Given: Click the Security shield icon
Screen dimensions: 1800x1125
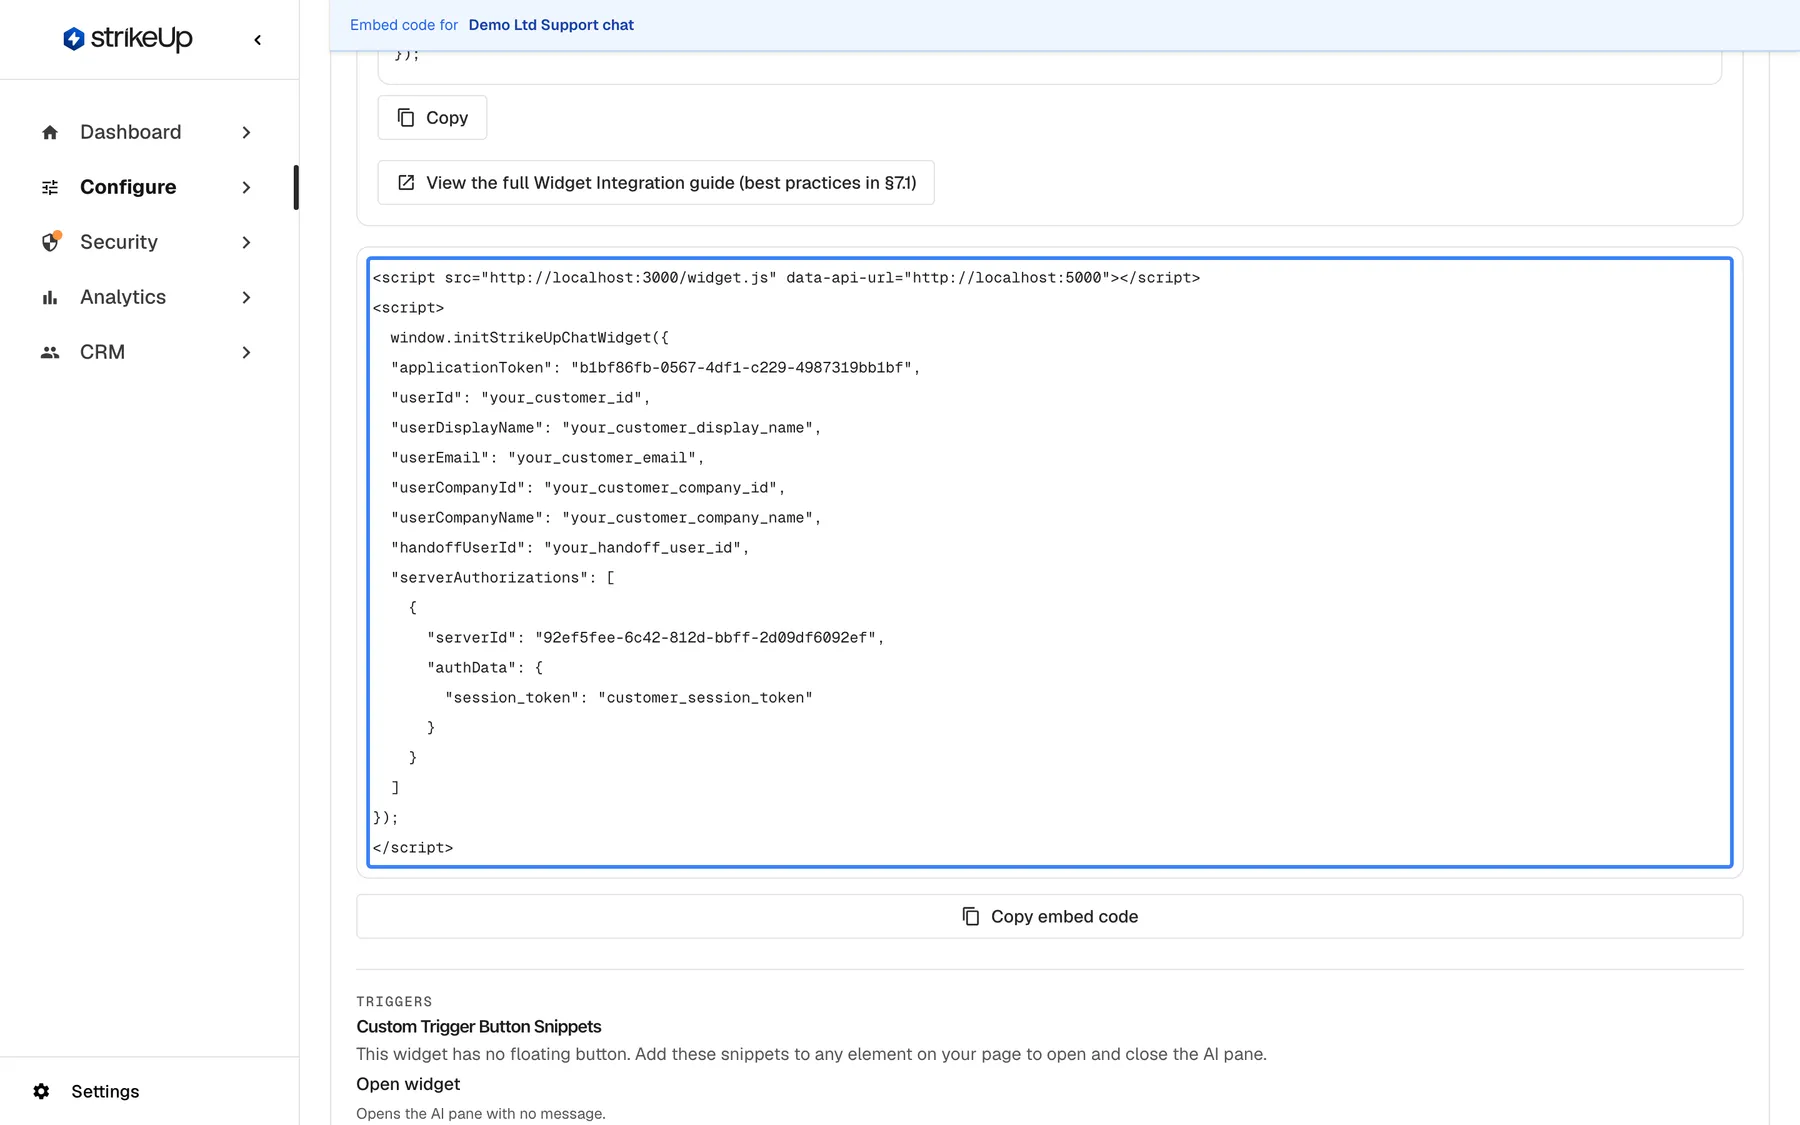Looking at the screenshot, I should (x=50, y=242).
